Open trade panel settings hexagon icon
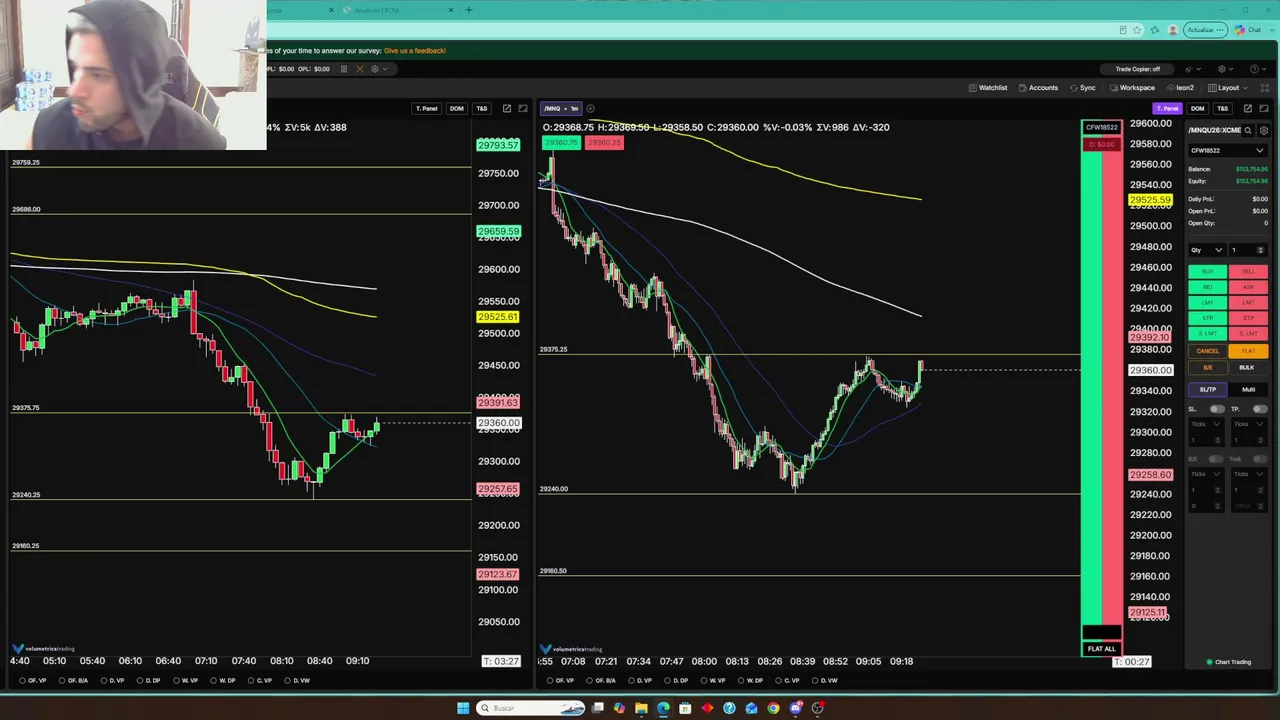 point(1264,130)
